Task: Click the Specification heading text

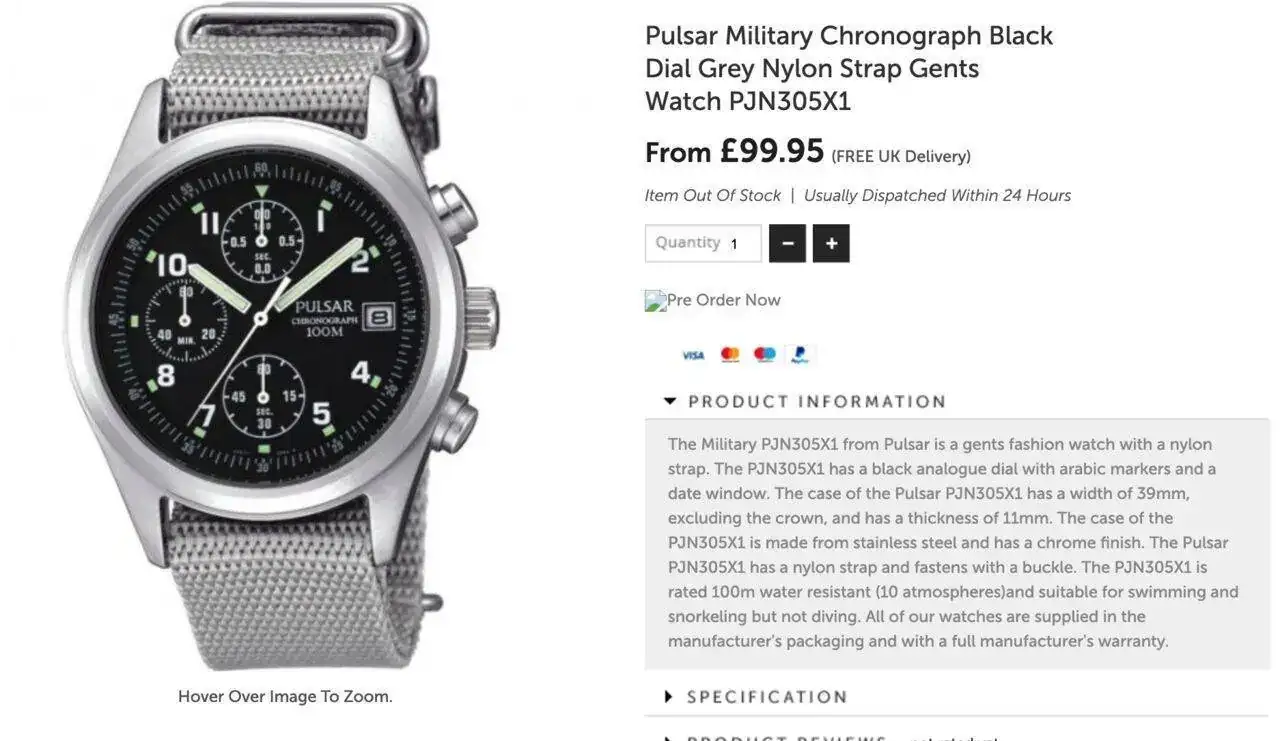Action: point(767,696)
